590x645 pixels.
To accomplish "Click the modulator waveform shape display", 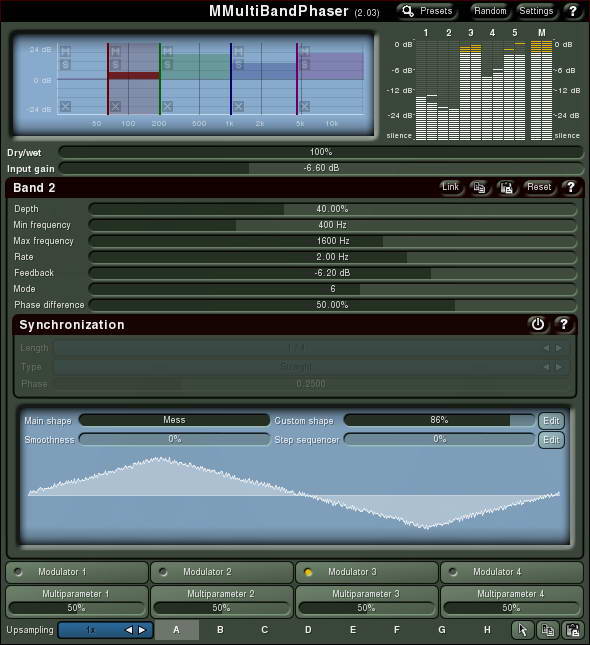I will [295, 495].
